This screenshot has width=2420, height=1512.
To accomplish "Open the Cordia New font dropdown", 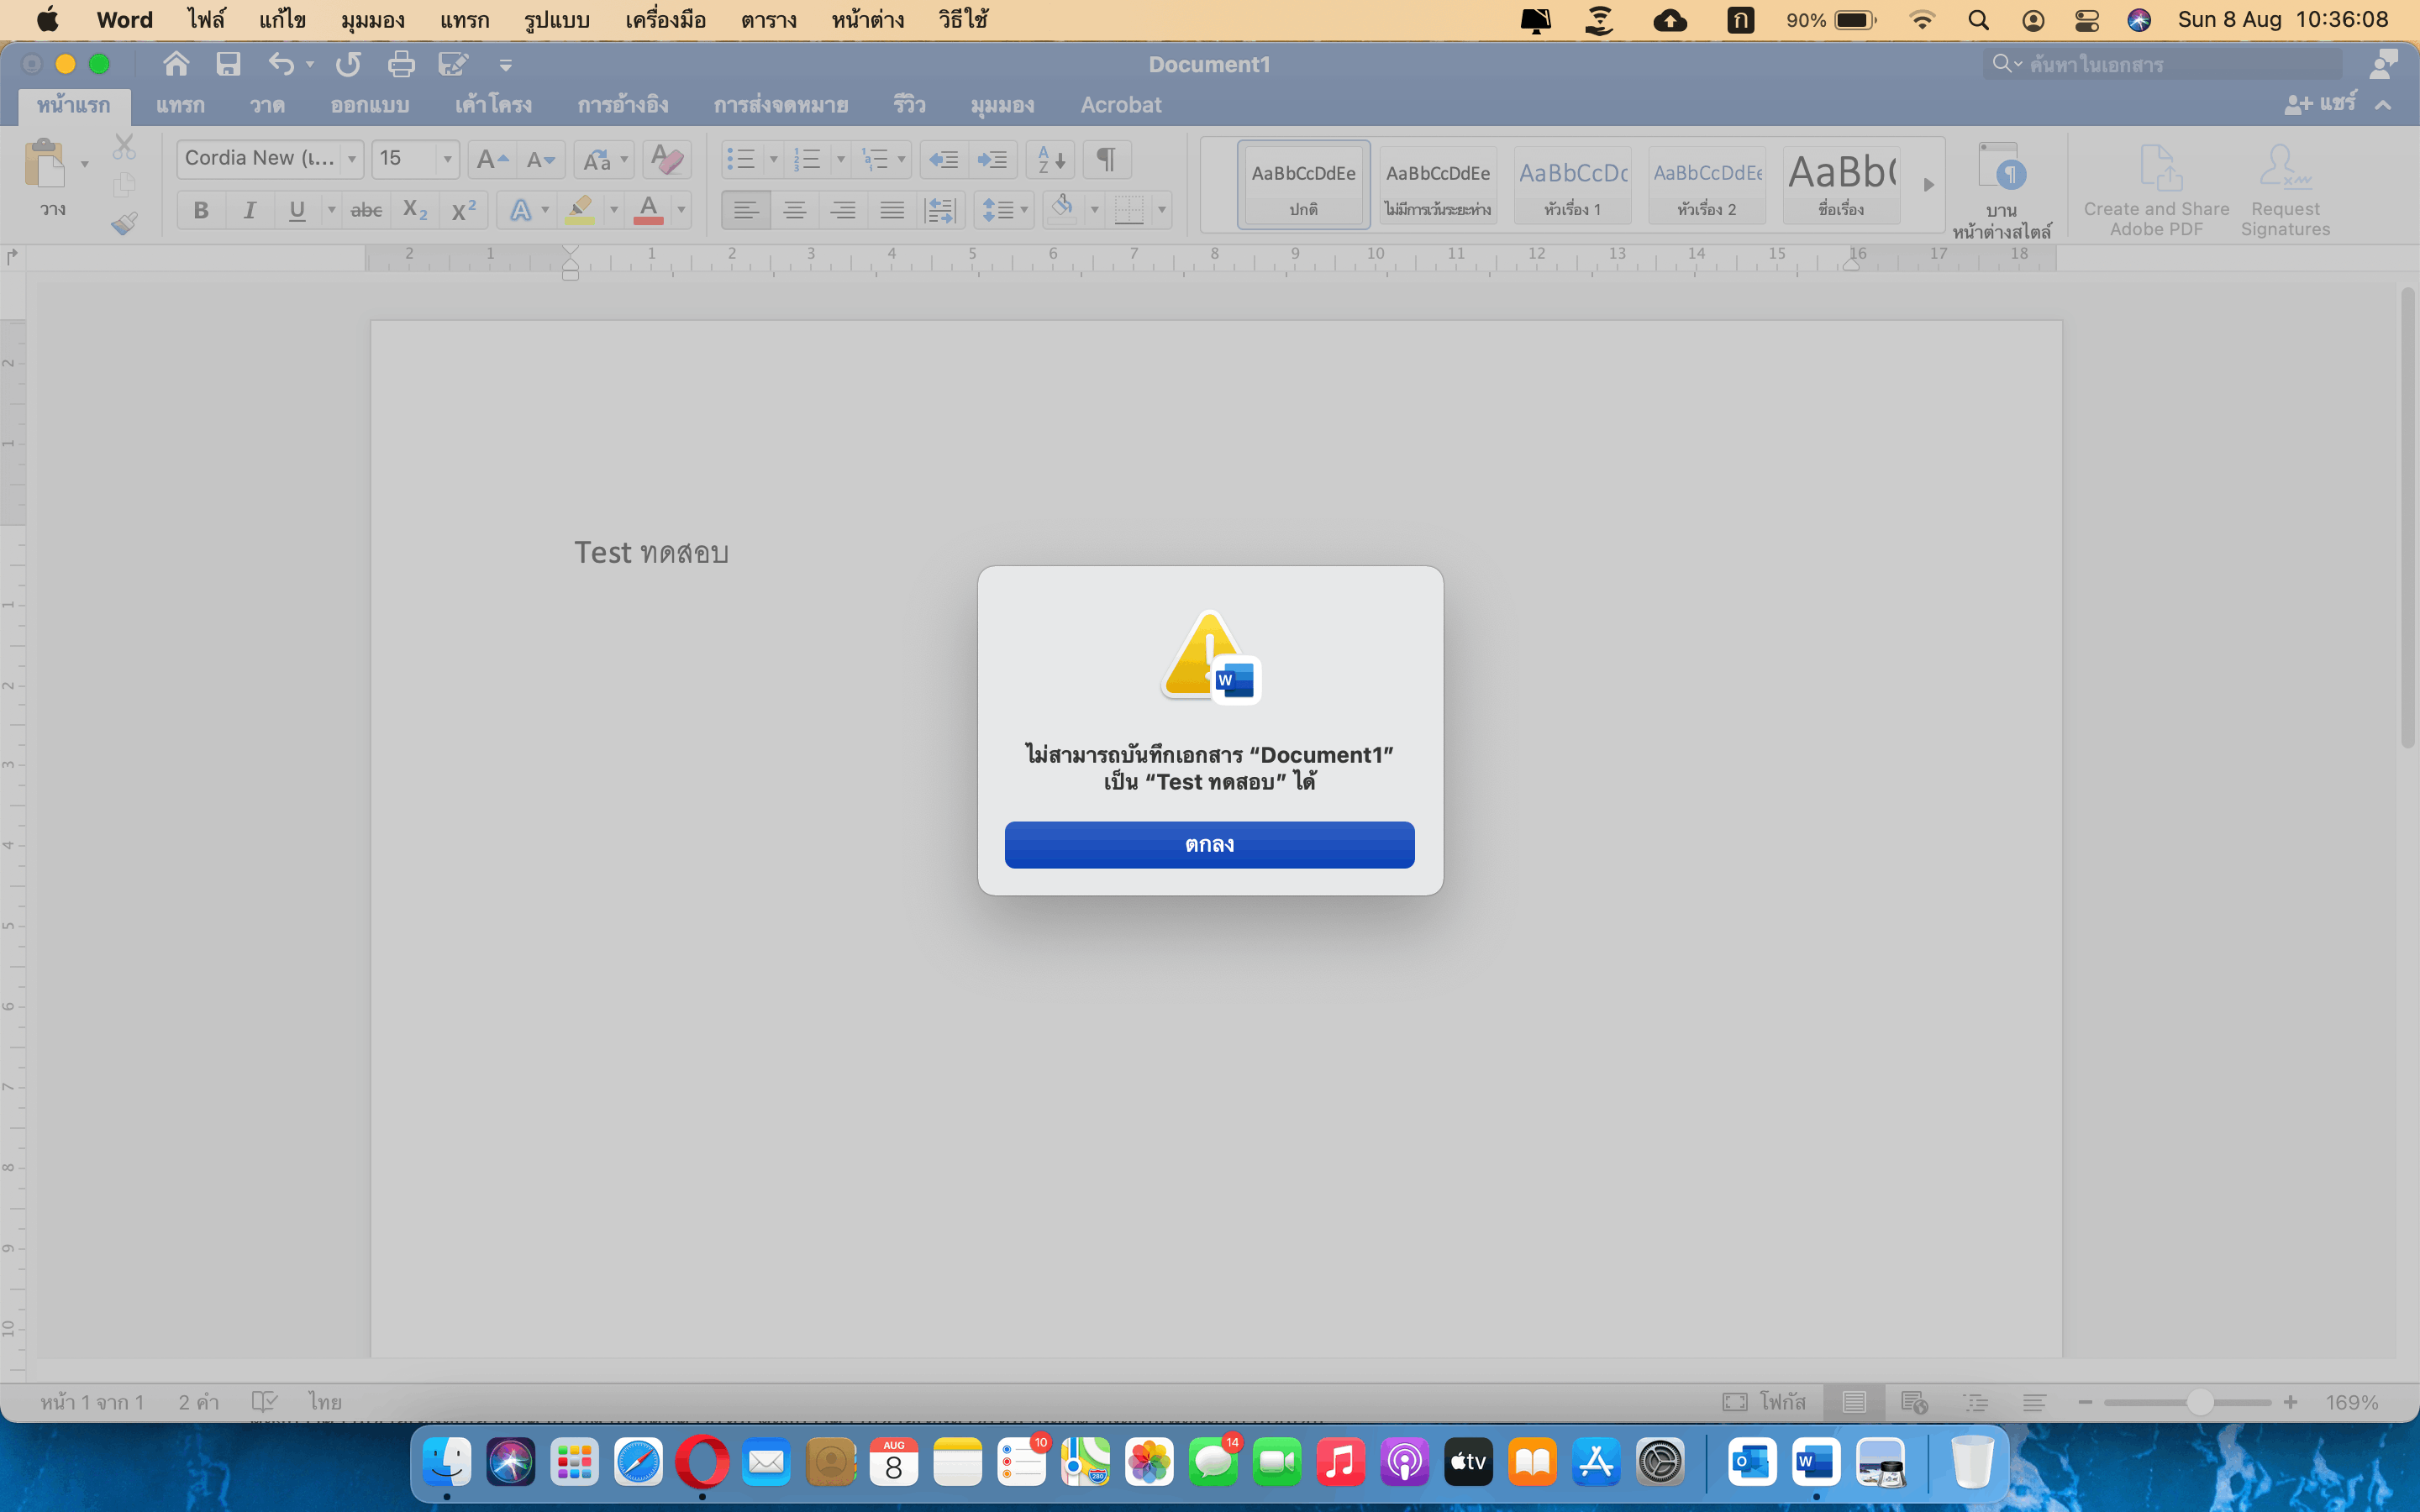I will tap(351, 159).
